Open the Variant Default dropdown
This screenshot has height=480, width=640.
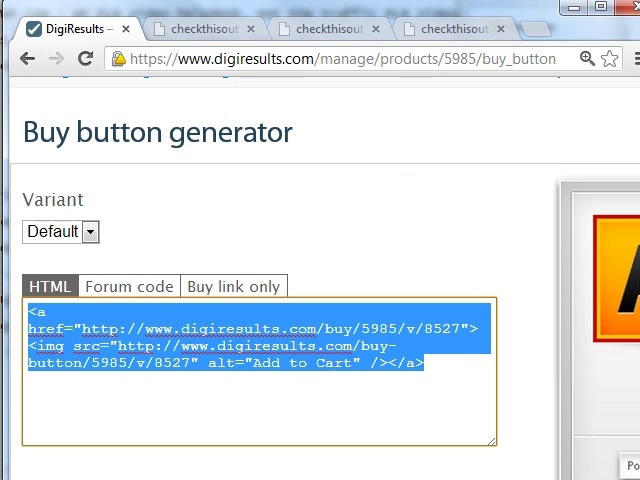click(x=61, y=232)
